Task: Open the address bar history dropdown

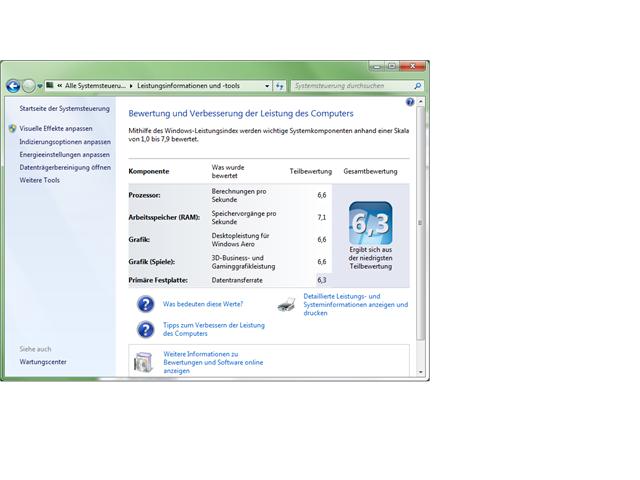Action: click(x=267, y=86)
